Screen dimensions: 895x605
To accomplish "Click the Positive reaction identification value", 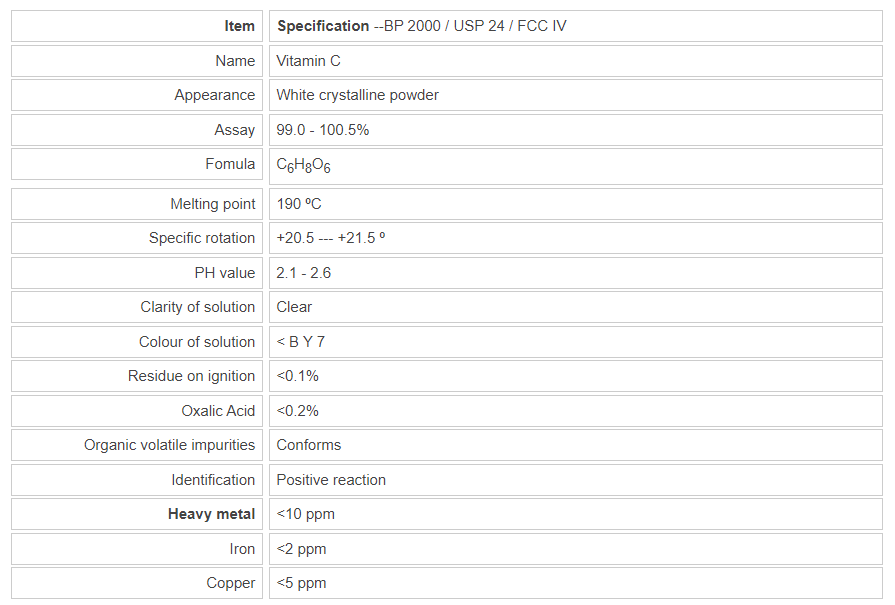I will click(x=331, y=480).
